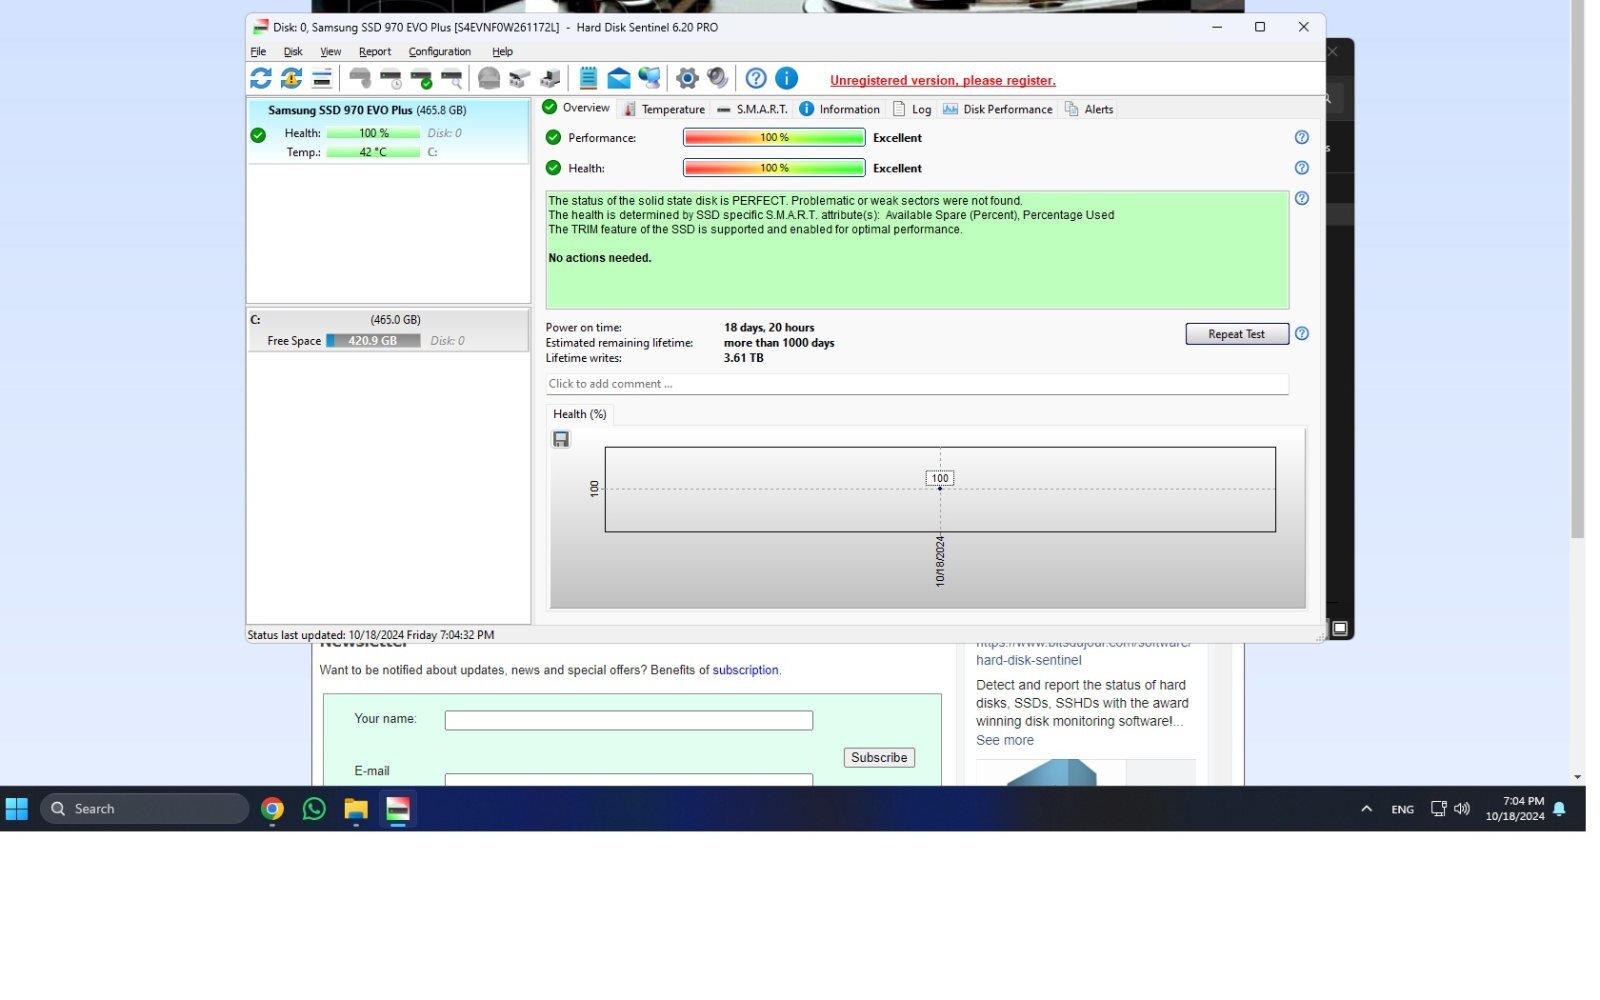The width and height of the screenshot is (1600, 1000).
Task: Select the C: (465.0 GB) partition entry
Action: (x=388, y=331)
